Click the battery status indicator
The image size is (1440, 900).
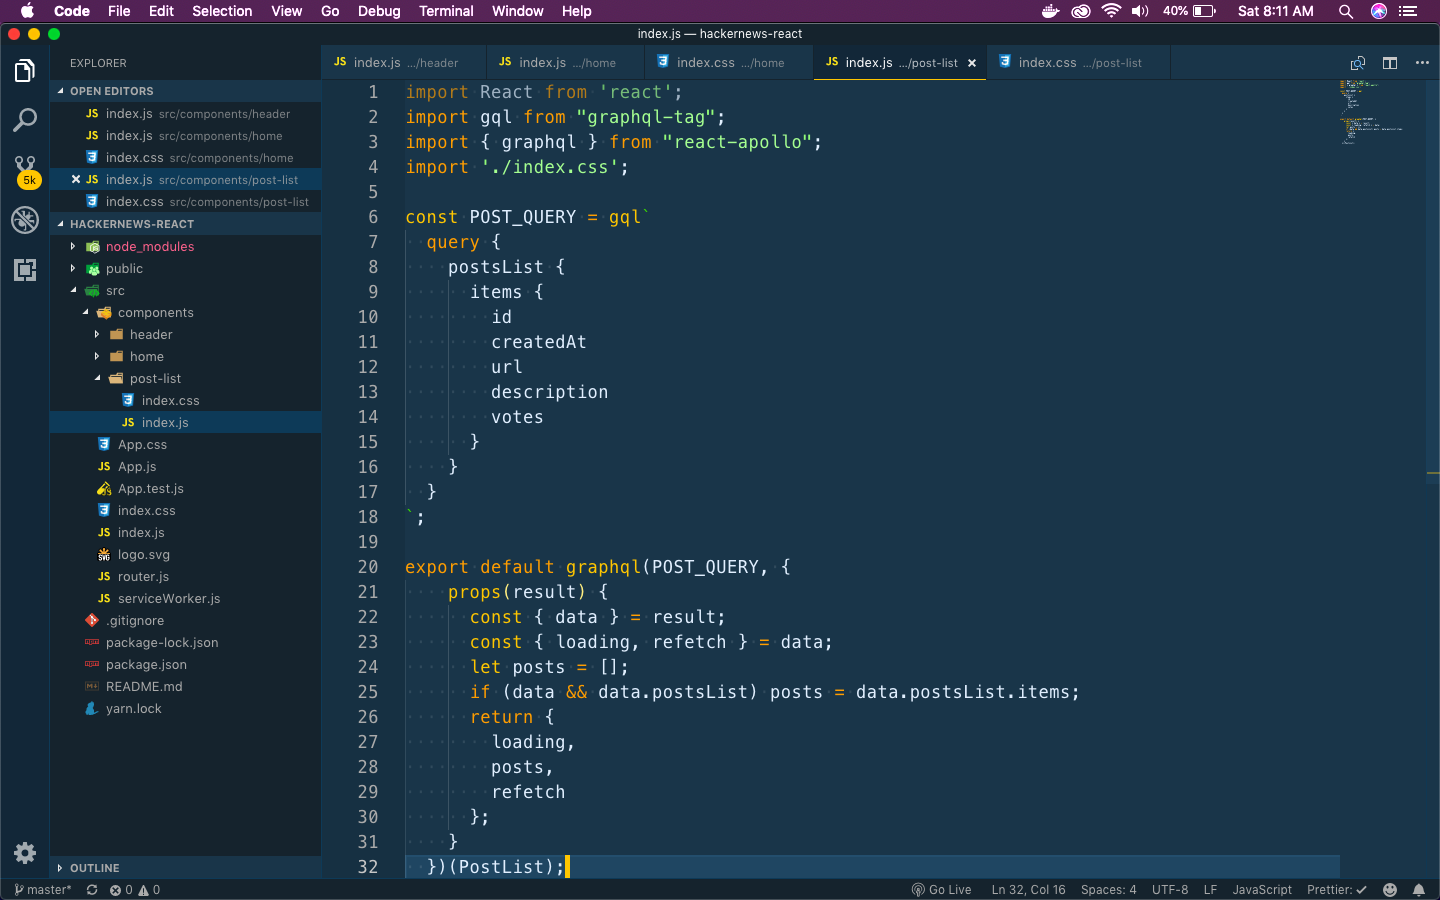[1190, 11]
